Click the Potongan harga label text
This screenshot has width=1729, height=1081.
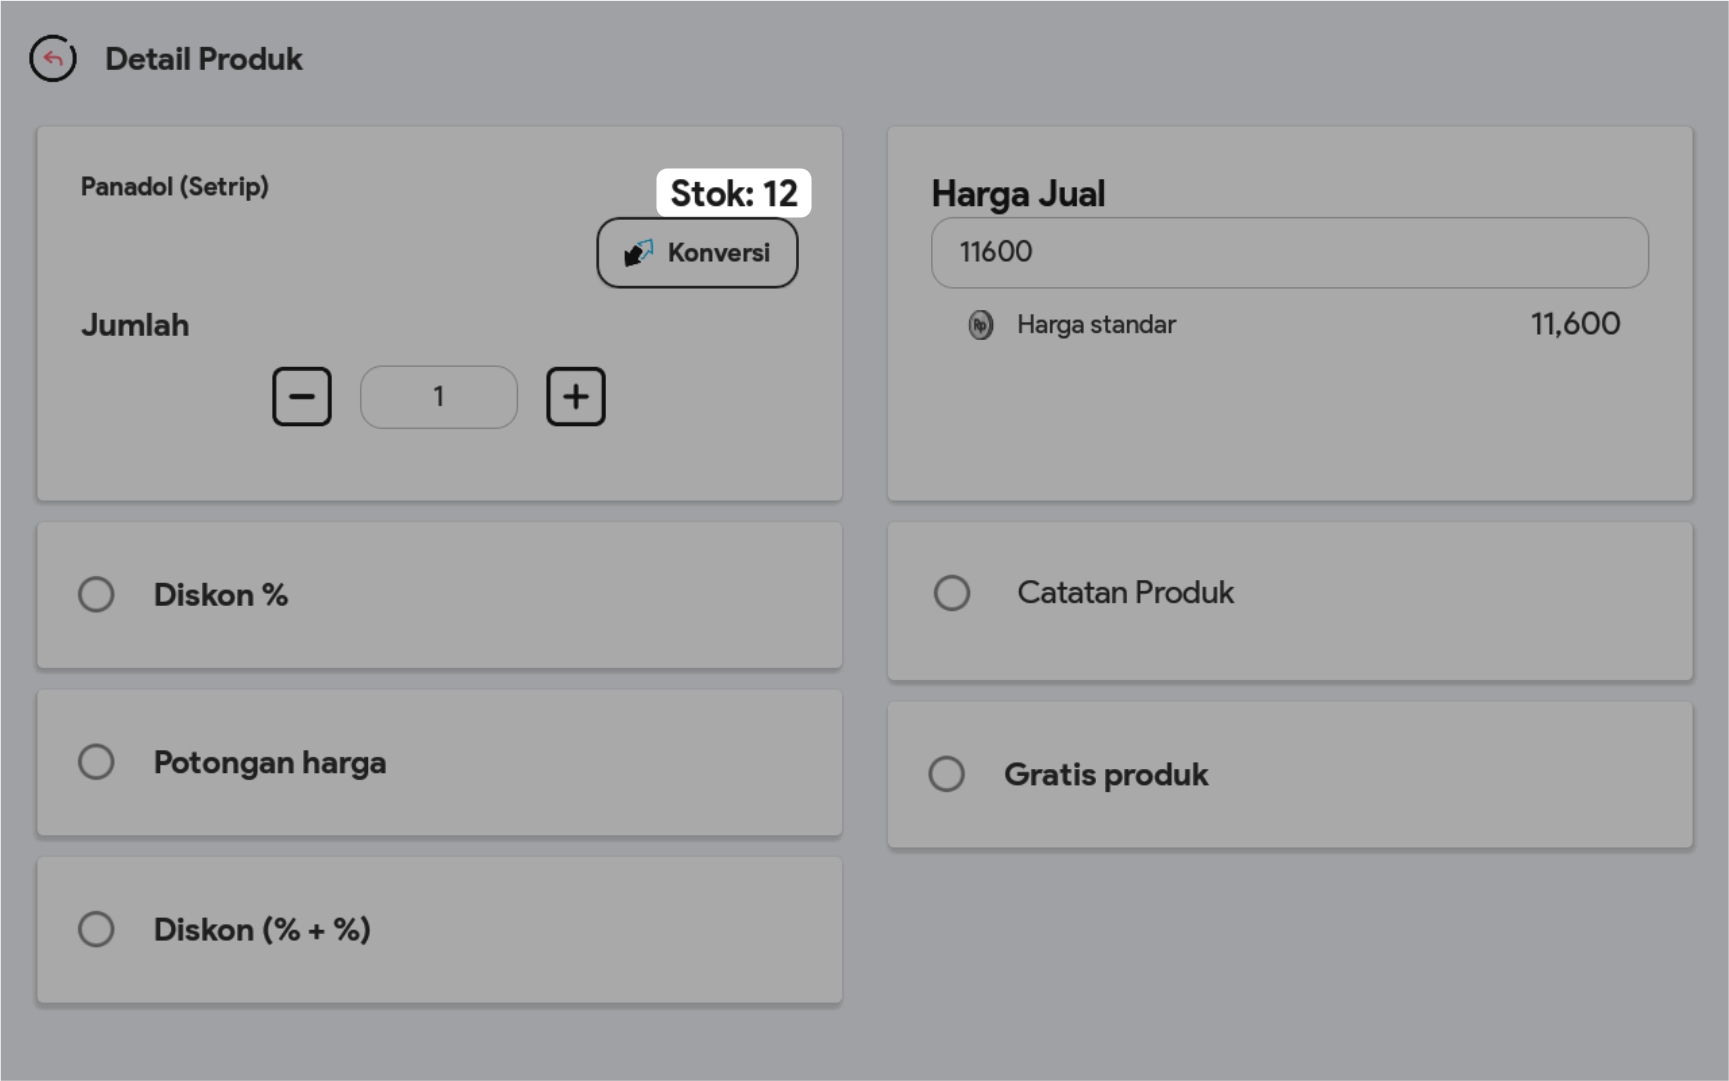point(270,763)
